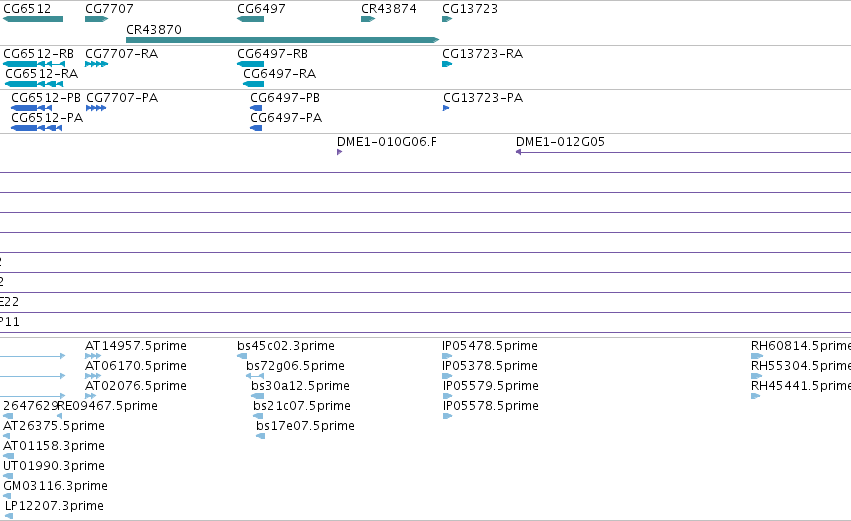Click the RH60814.5prime EST label
The height and width of the screenshot is (521, 851).
point(801,346)
